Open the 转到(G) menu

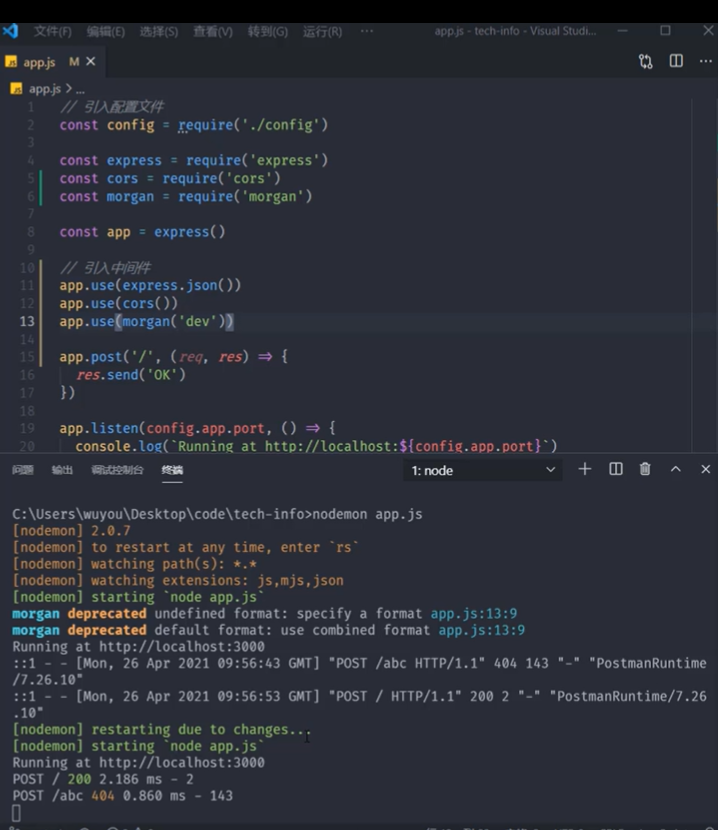268,32
